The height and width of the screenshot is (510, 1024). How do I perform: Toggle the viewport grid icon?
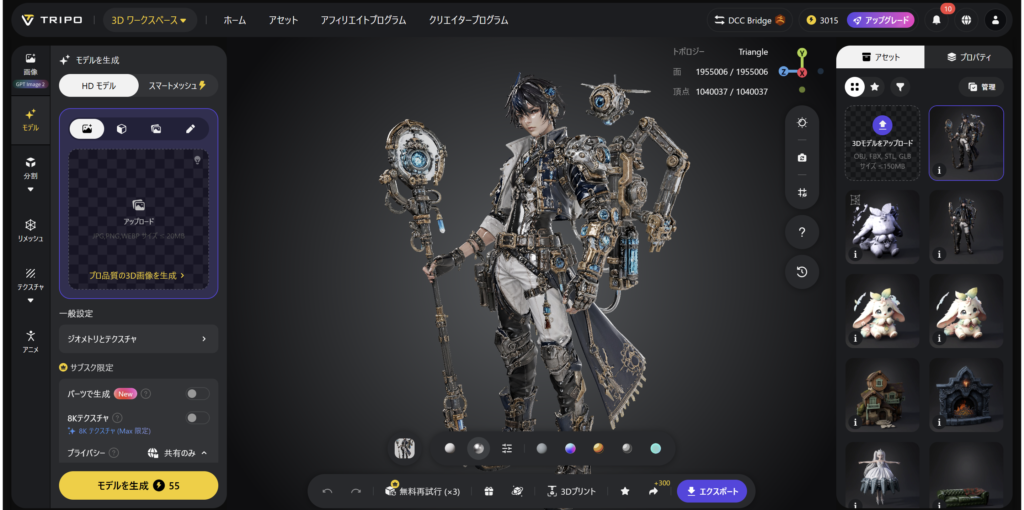pyautogui.click(x=802, y=193)
